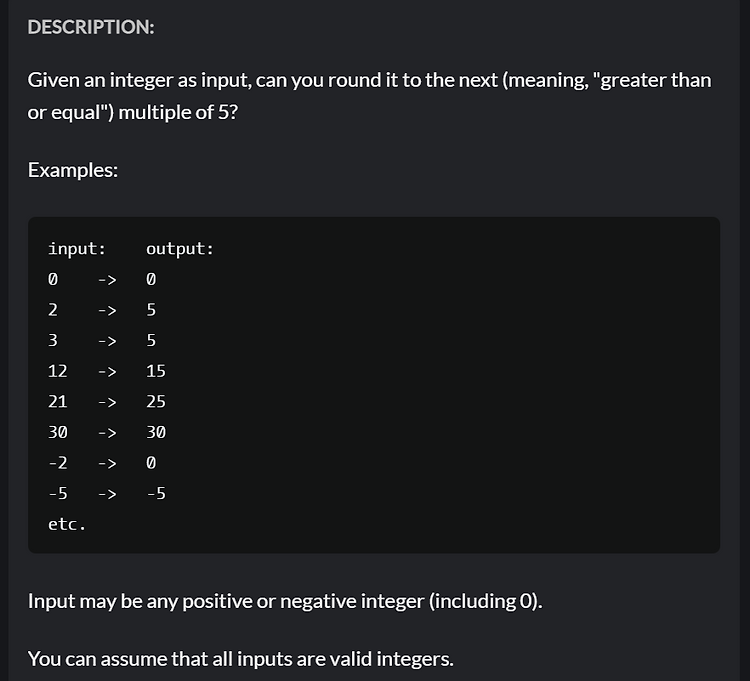Click the arrow beside input 3
This screenshot has height=681, width=750.
coord(107,341)
